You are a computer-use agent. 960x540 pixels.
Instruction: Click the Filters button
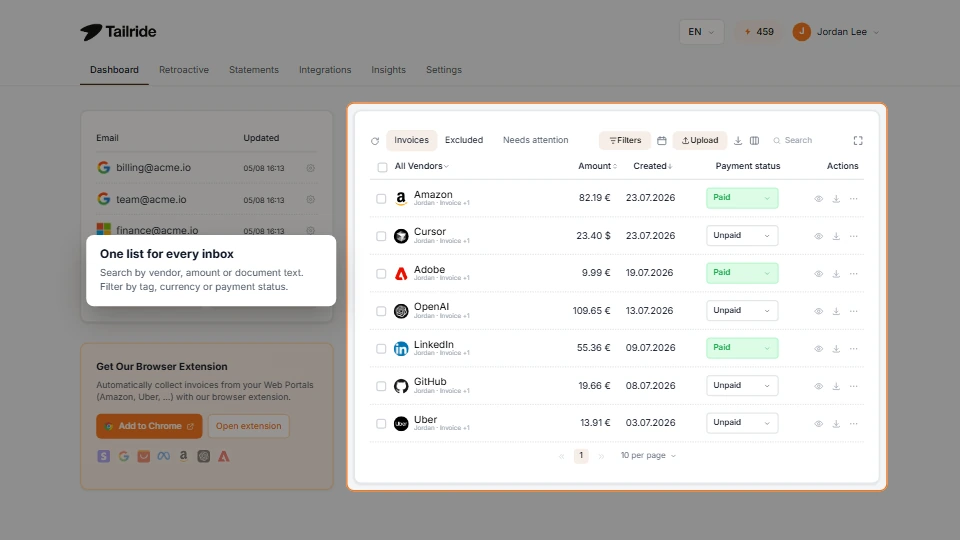click(x=624, y=140)
